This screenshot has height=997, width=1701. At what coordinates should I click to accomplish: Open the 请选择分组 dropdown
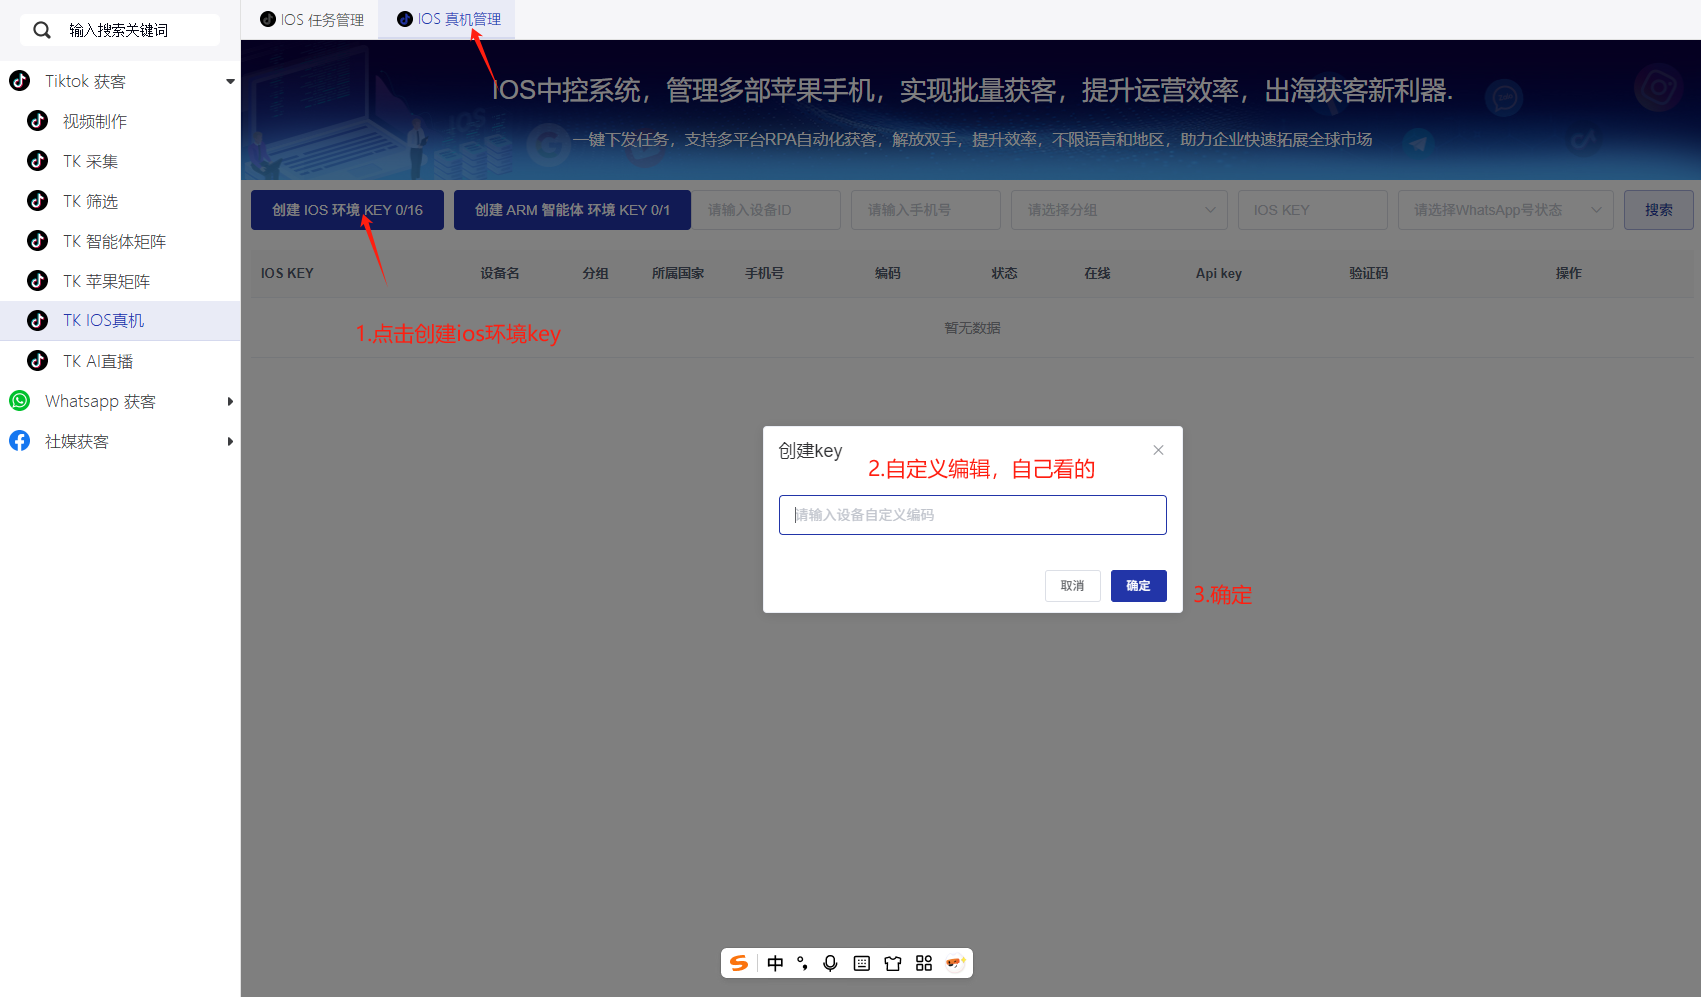click(1118, 209)
